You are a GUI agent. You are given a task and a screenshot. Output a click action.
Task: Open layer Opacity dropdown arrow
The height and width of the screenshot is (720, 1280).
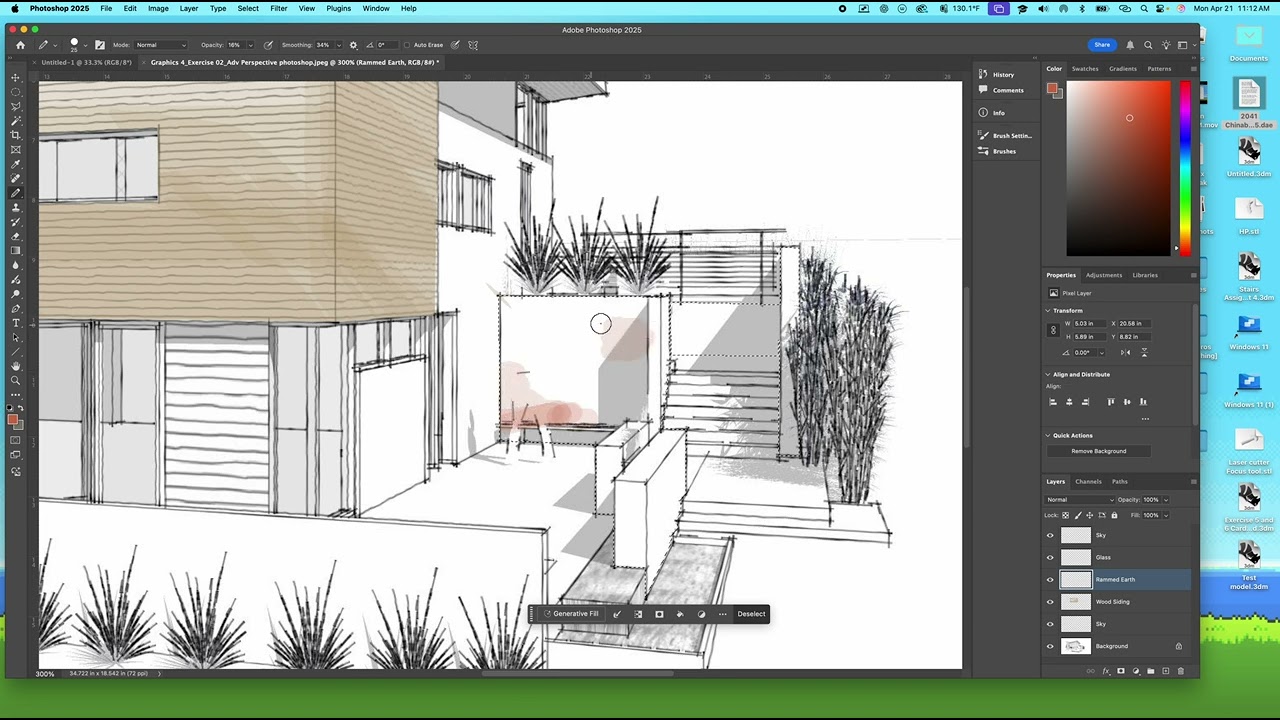[1165, 500]
